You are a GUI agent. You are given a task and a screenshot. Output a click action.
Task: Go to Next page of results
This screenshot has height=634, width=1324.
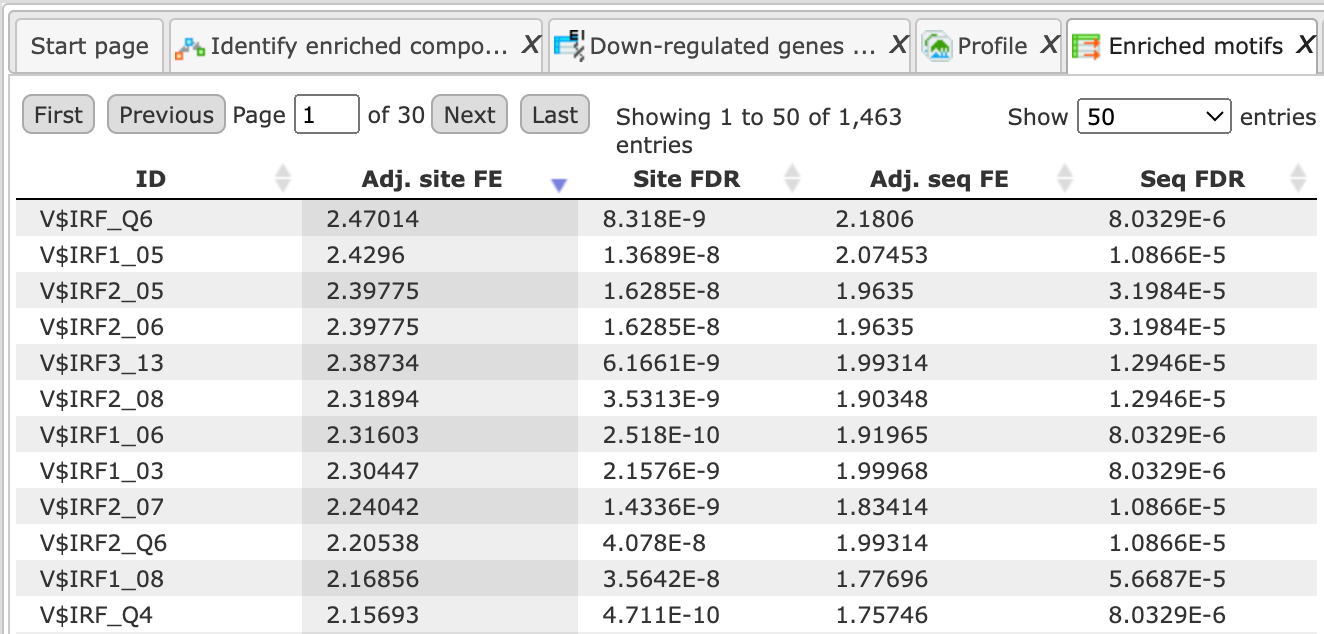click(x=470, y=115)
